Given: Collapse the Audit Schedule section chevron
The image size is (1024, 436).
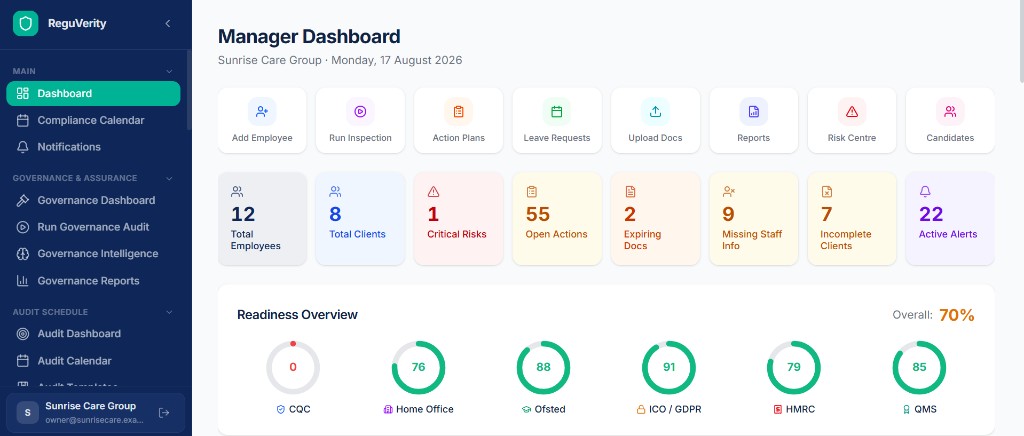Looking at the screenshot, I should click(x=169, y=312).
